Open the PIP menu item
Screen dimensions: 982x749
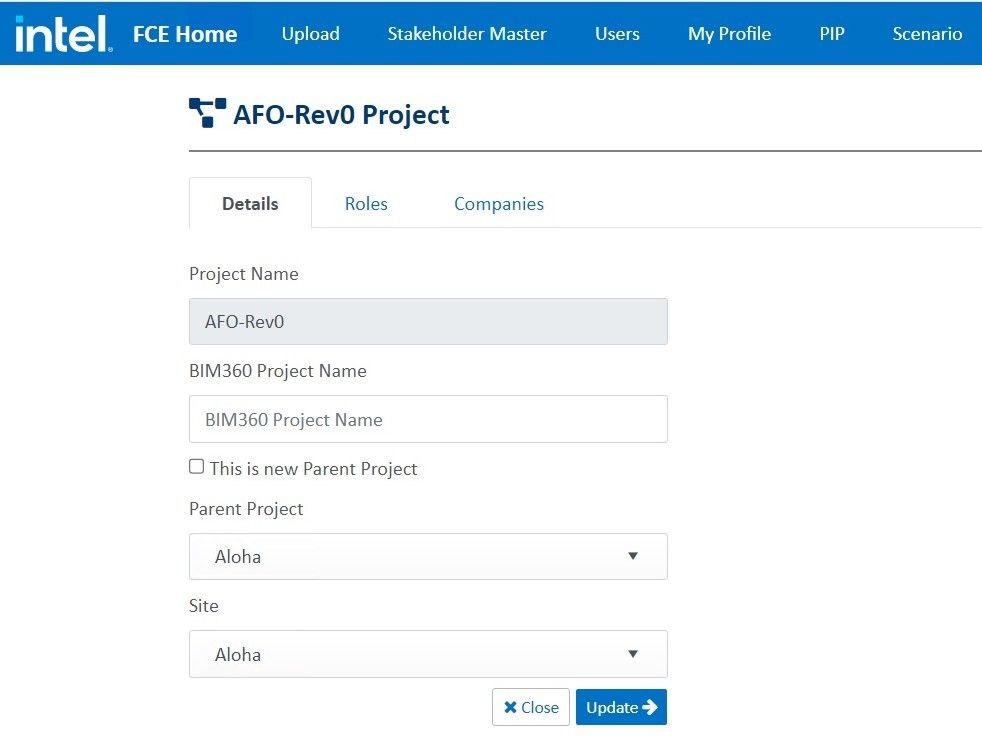[832, 34]
